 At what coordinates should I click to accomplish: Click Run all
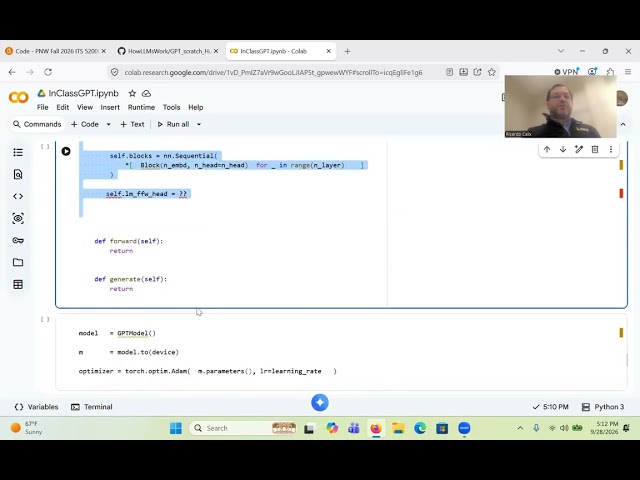173,124
